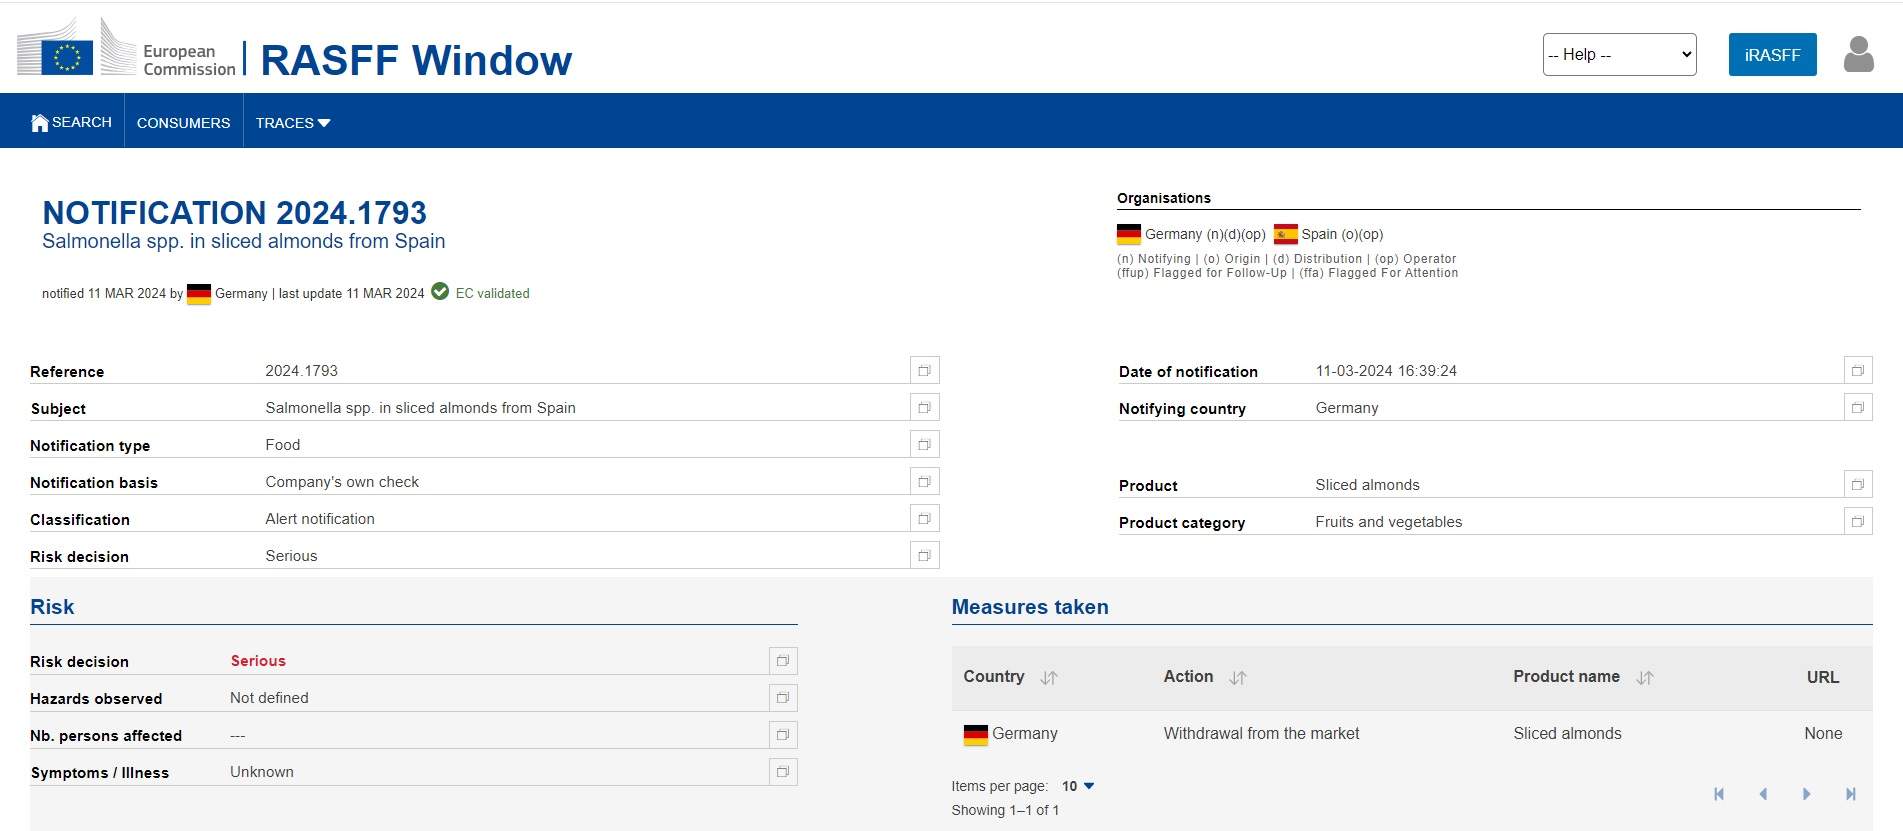Click 'Alert notification' value
Screen dimensions: 1903x831
[320, 519]
